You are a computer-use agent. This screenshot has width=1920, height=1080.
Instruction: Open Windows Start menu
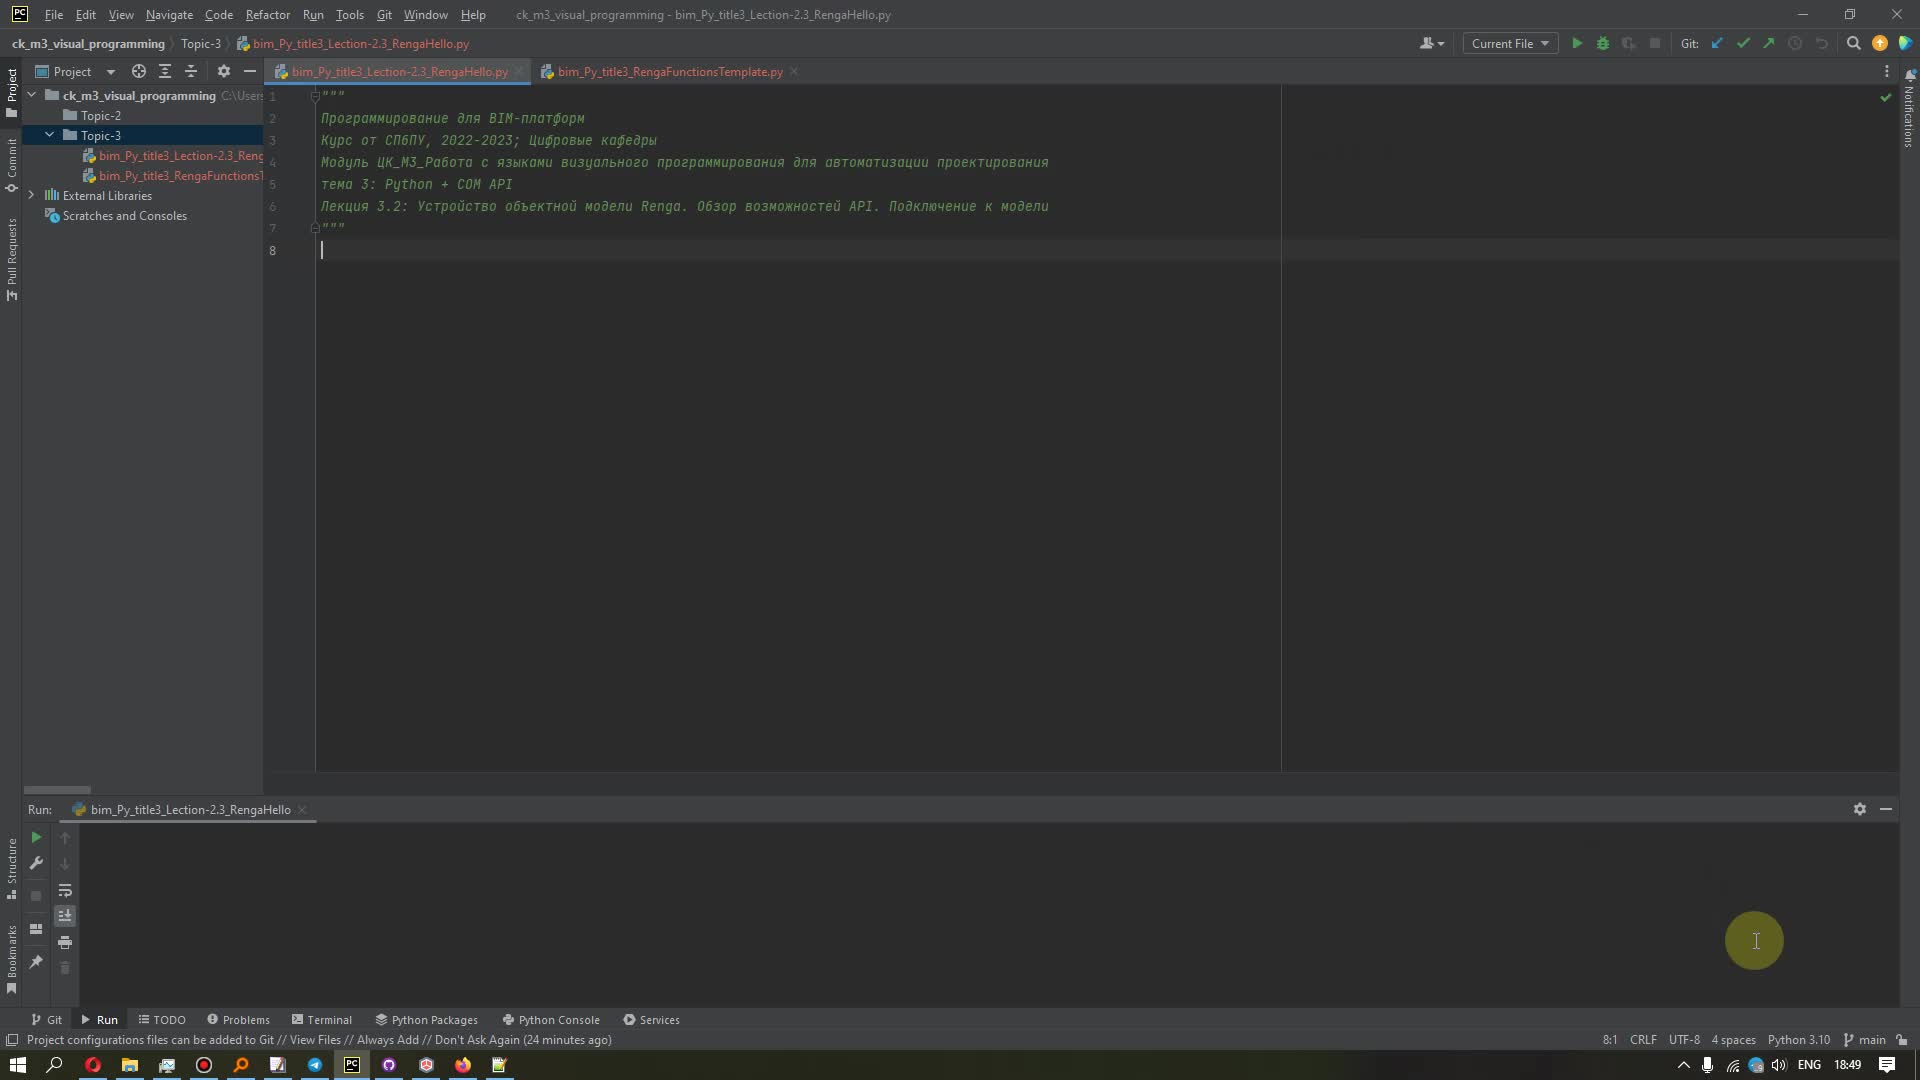pyautogui.click(x=18, y=1065)
